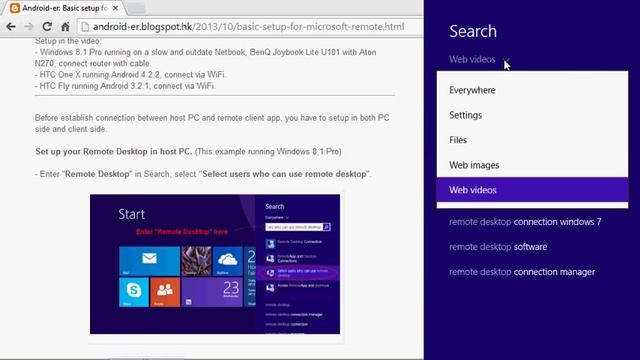Open the Start screen screenshot image
Screen dimensions: 640x360
click(x=215, y=264)
